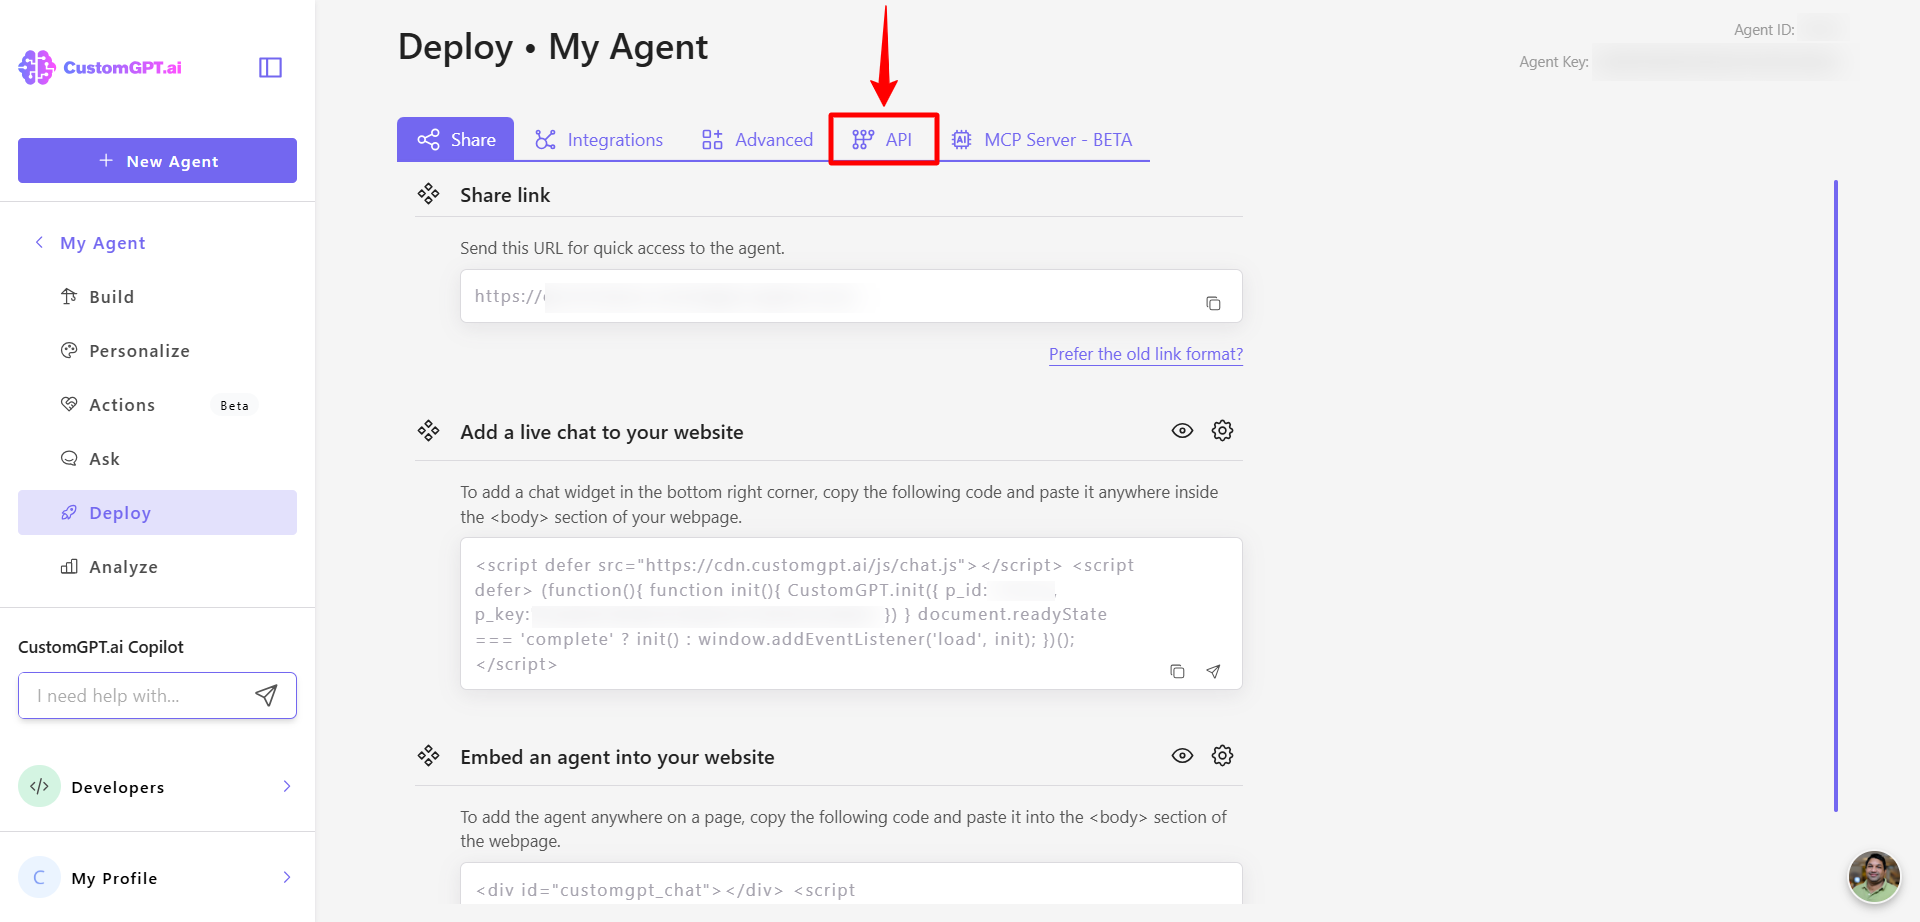Send Copilot message paper-plane icon
Viewport: 1920px width, 922px height.
[266, 696]
